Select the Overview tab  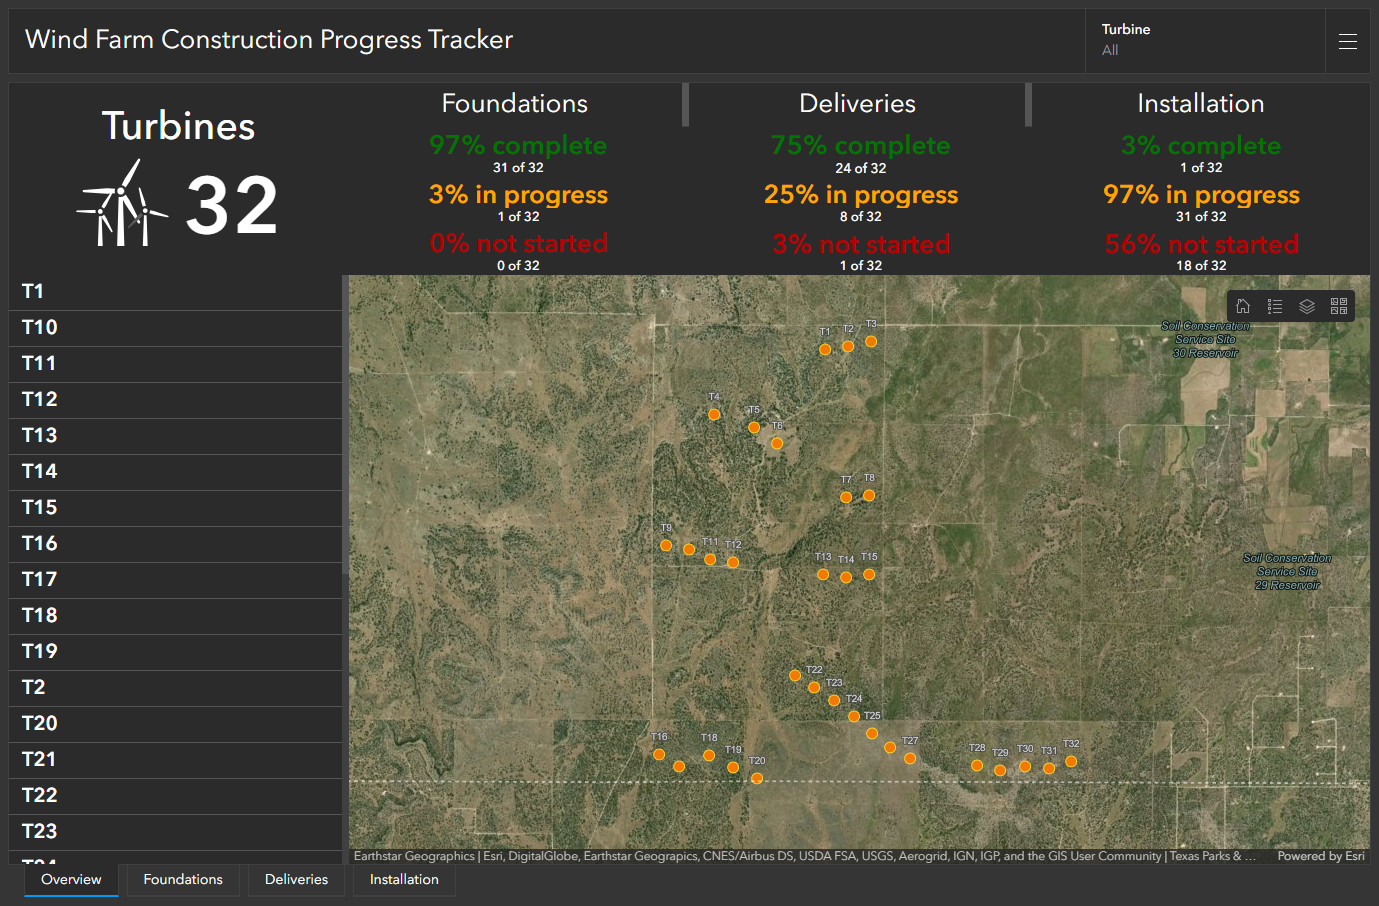pos(71,880)
